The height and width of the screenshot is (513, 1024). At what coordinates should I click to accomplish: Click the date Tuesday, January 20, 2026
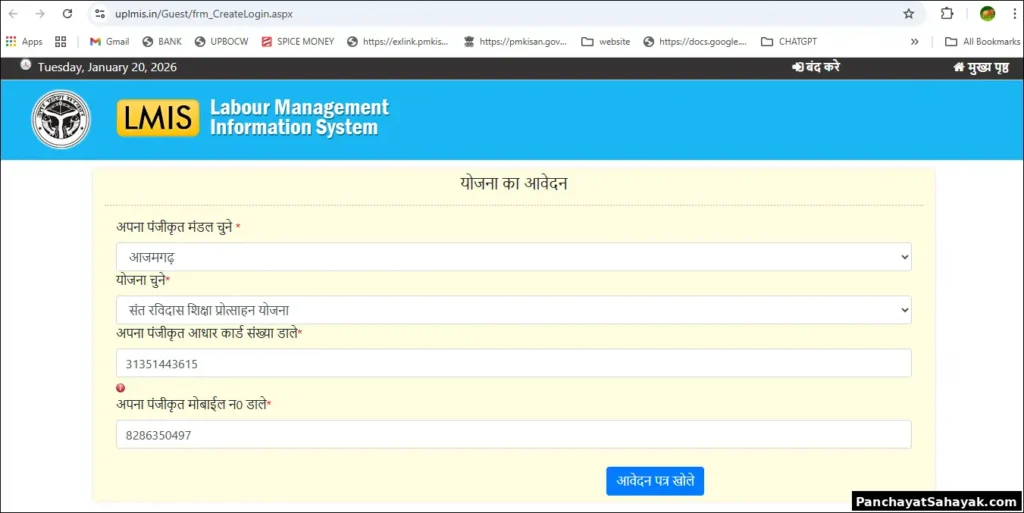(107, 67)
